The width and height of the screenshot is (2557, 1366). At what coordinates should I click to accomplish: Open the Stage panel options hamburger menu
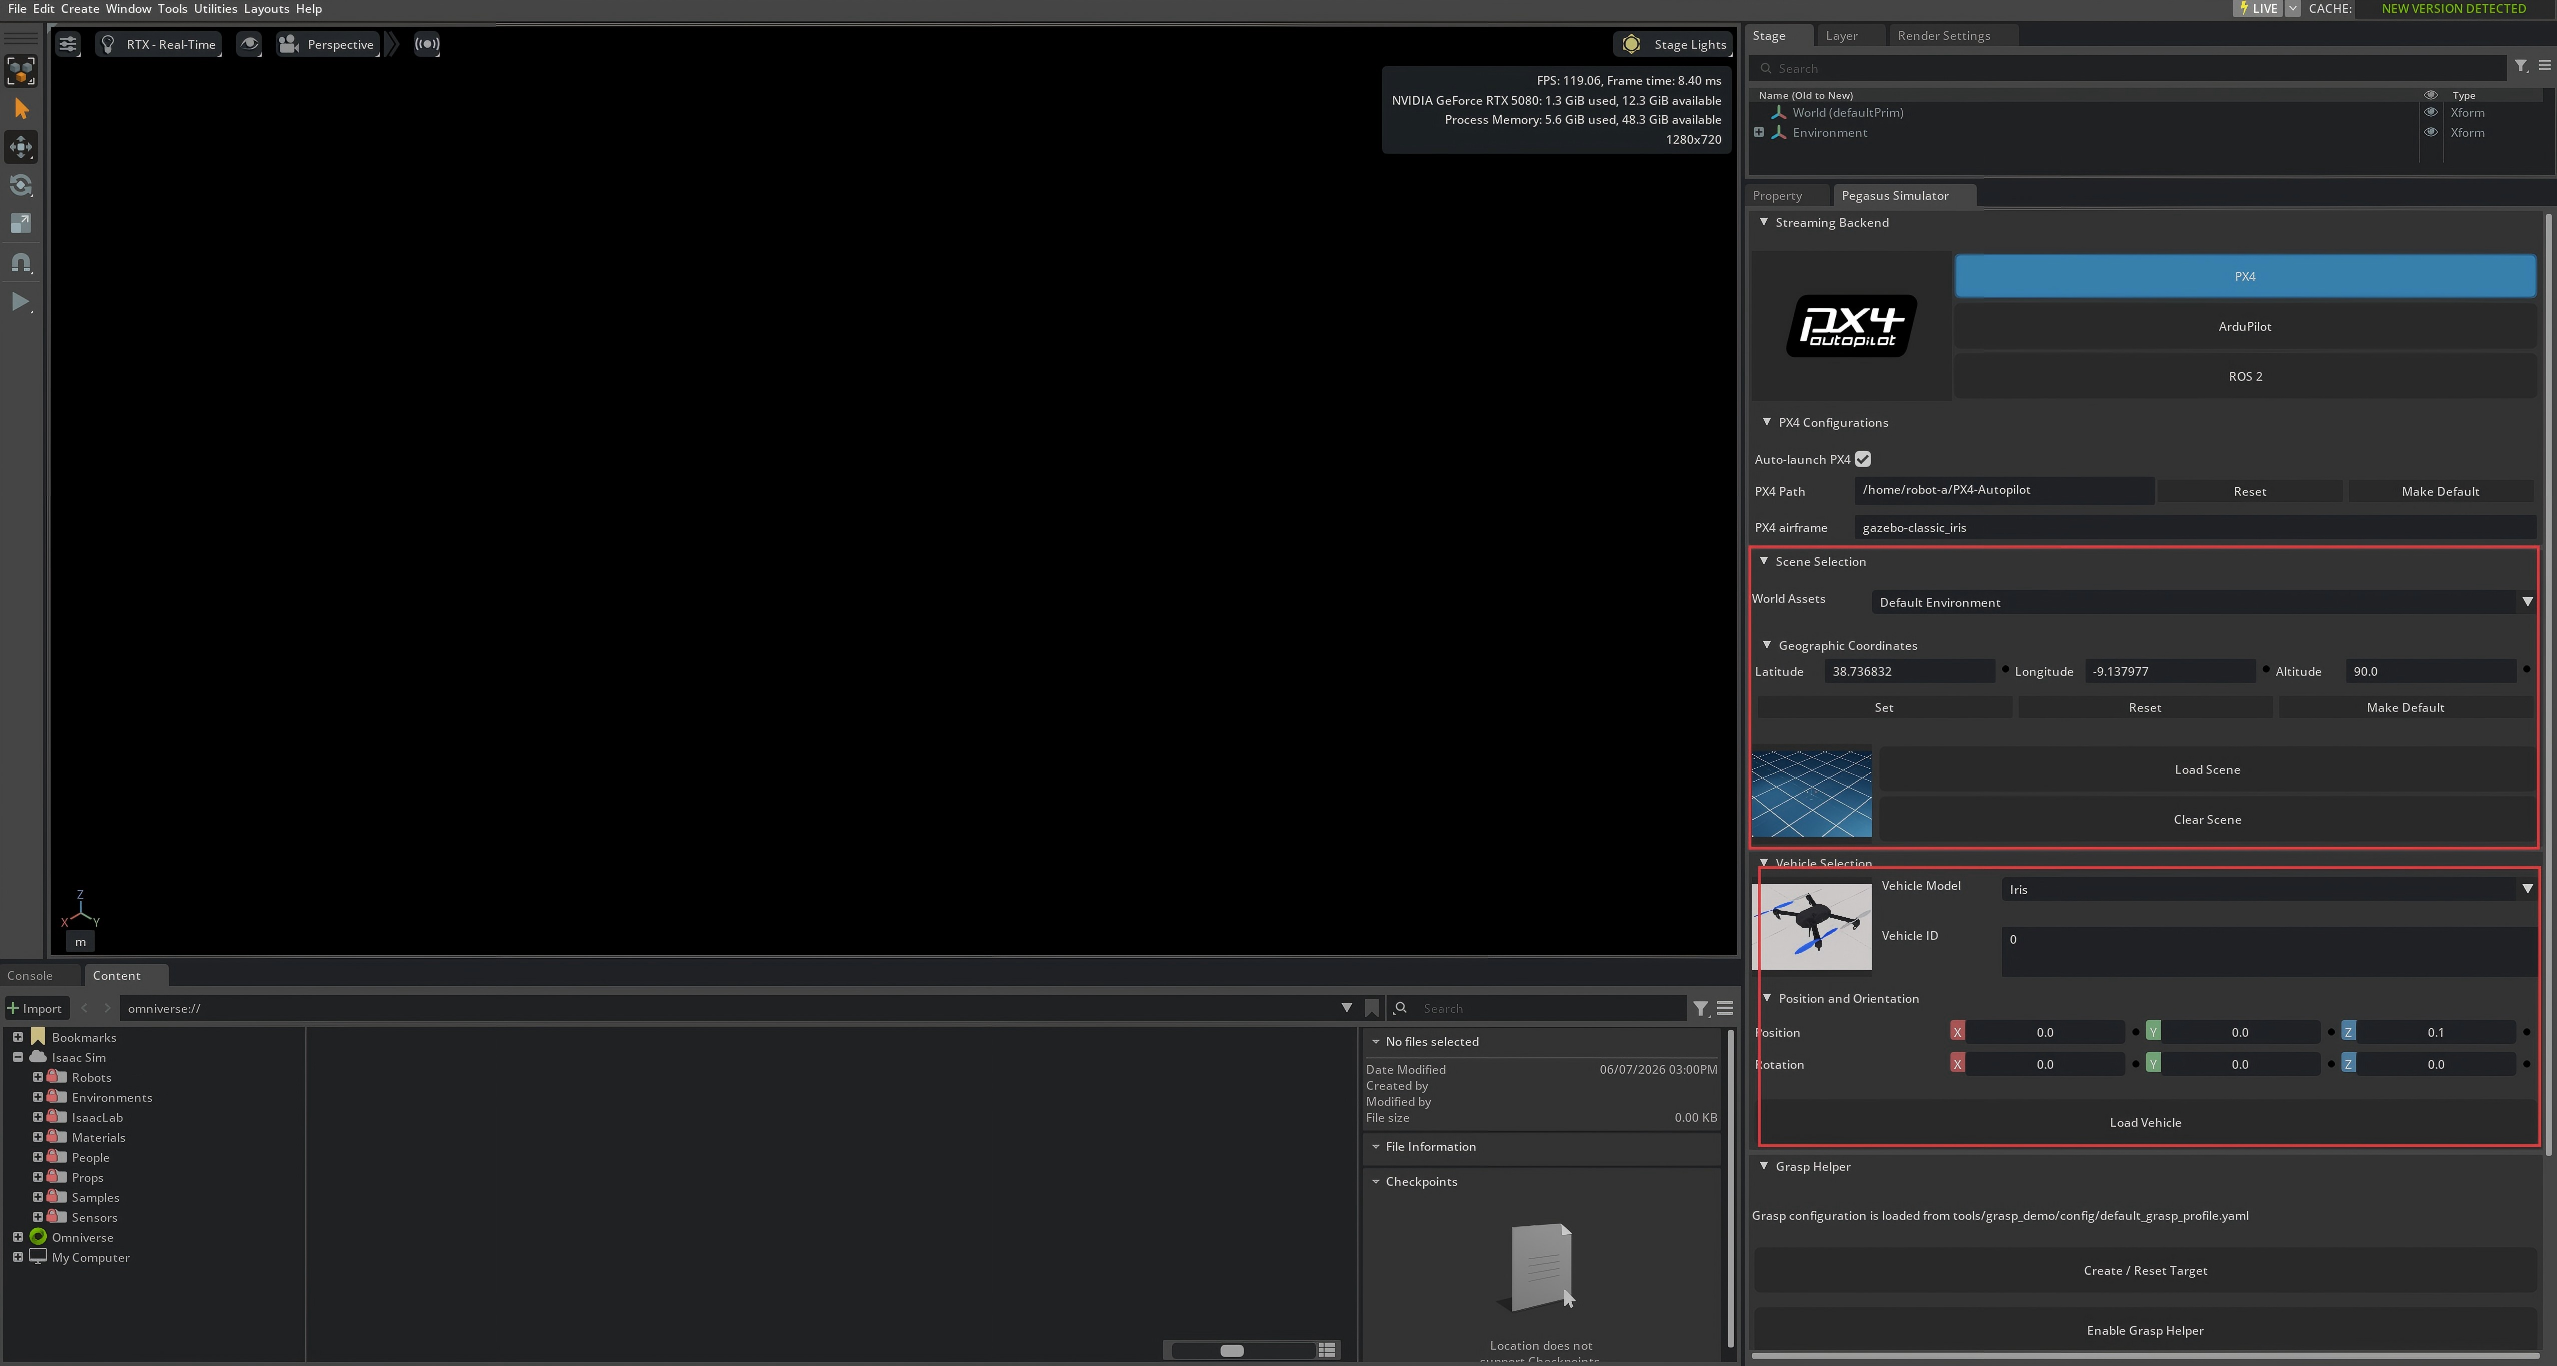2545,67
